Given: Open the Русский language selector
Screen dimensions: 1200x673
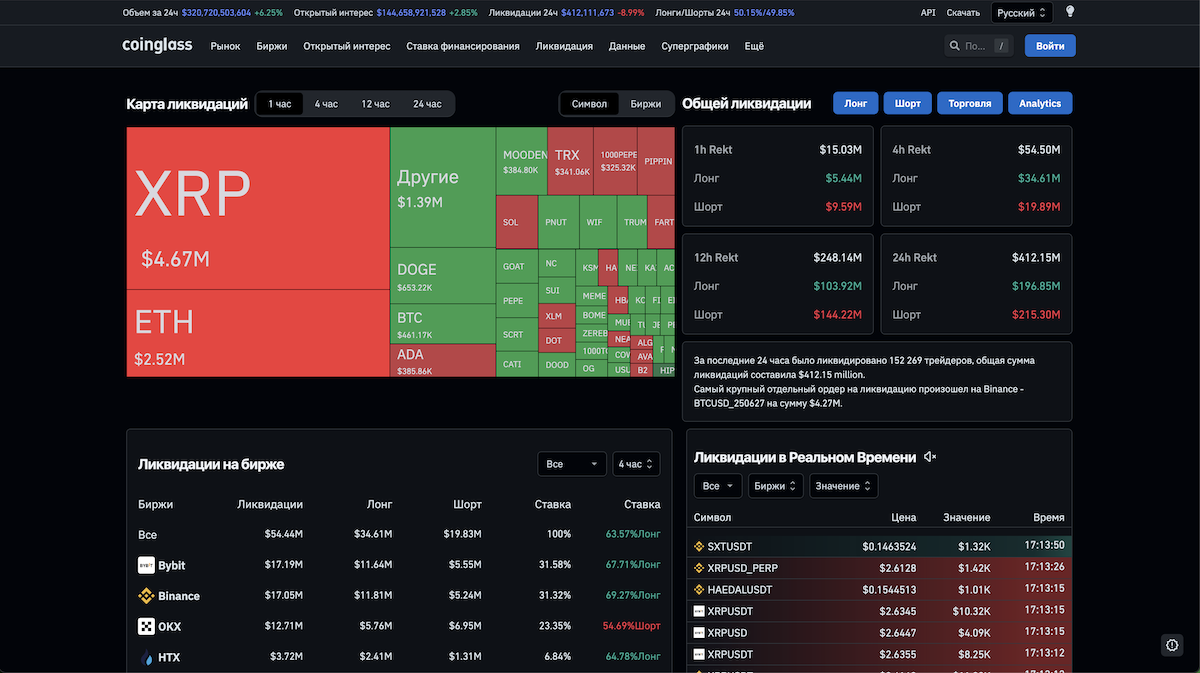Looking at the screenshot, I should (x=1022, y=13).
